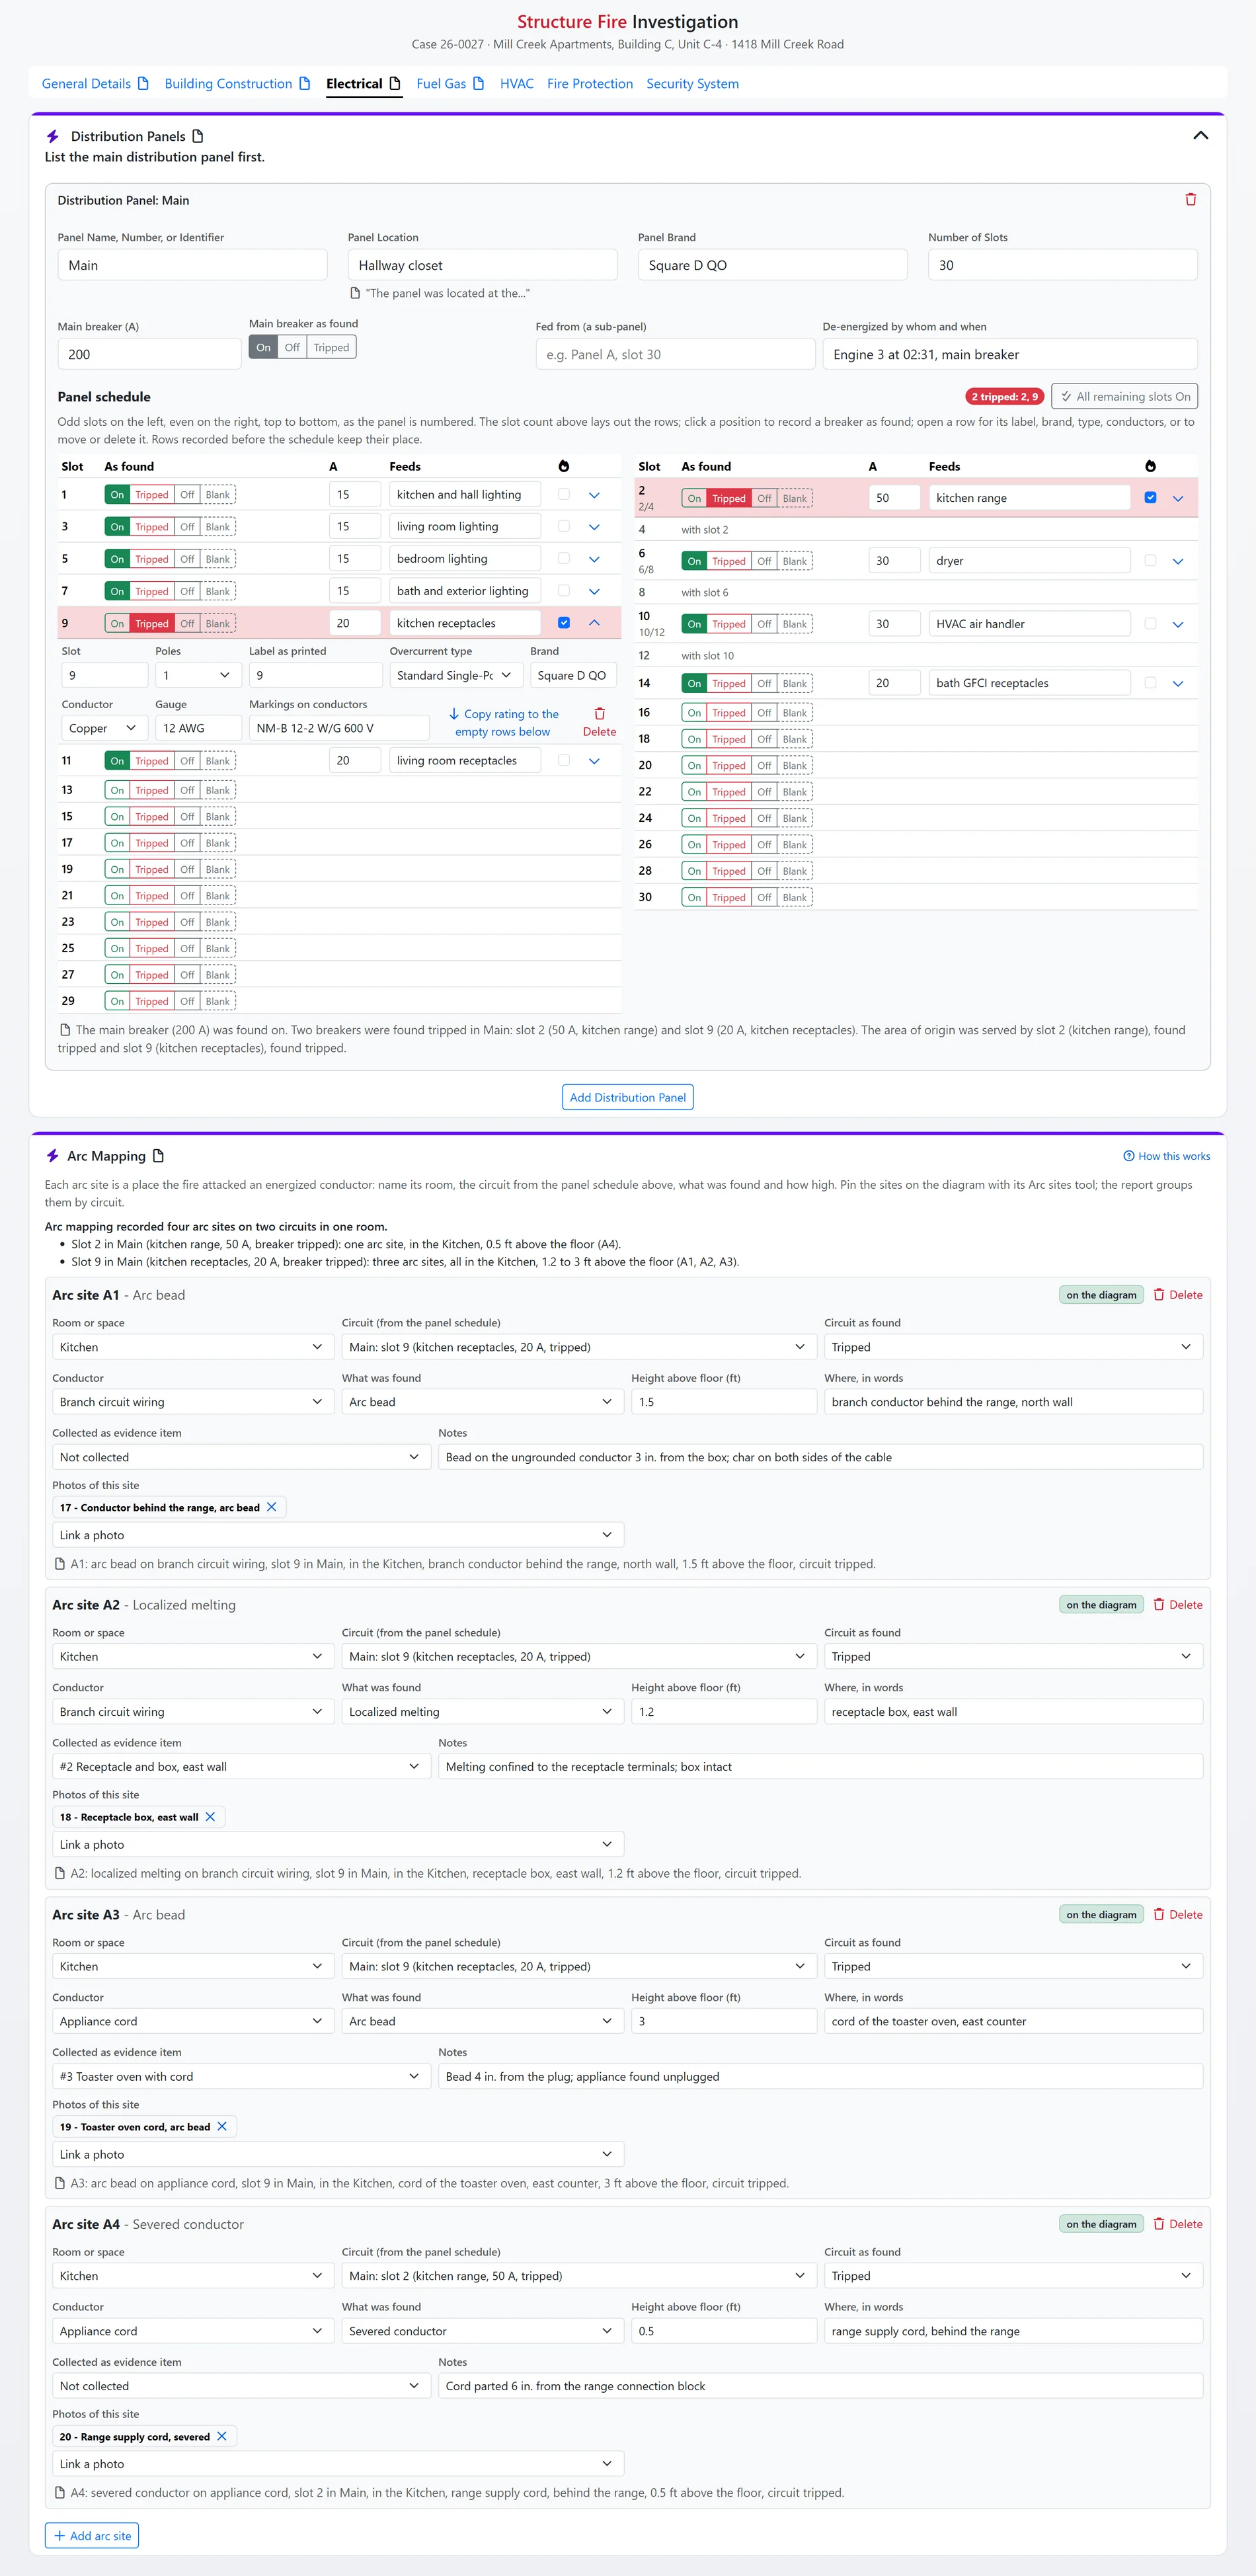Open How this works help
Screen dimensions: 1256x2576
(1166, 1156)
